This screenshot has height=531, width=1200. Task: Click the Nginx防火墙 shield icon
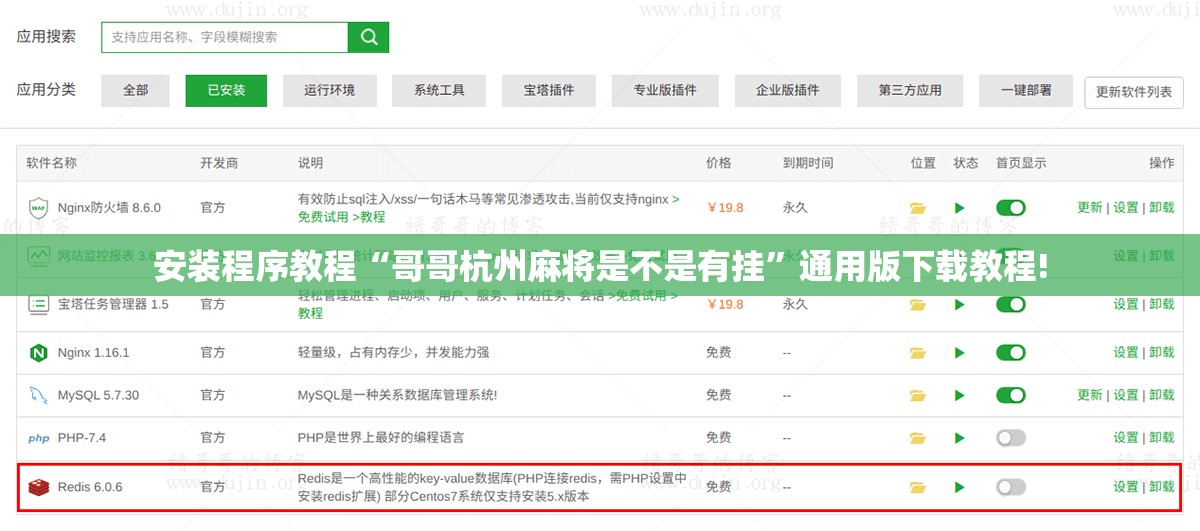tap(39, 208)
